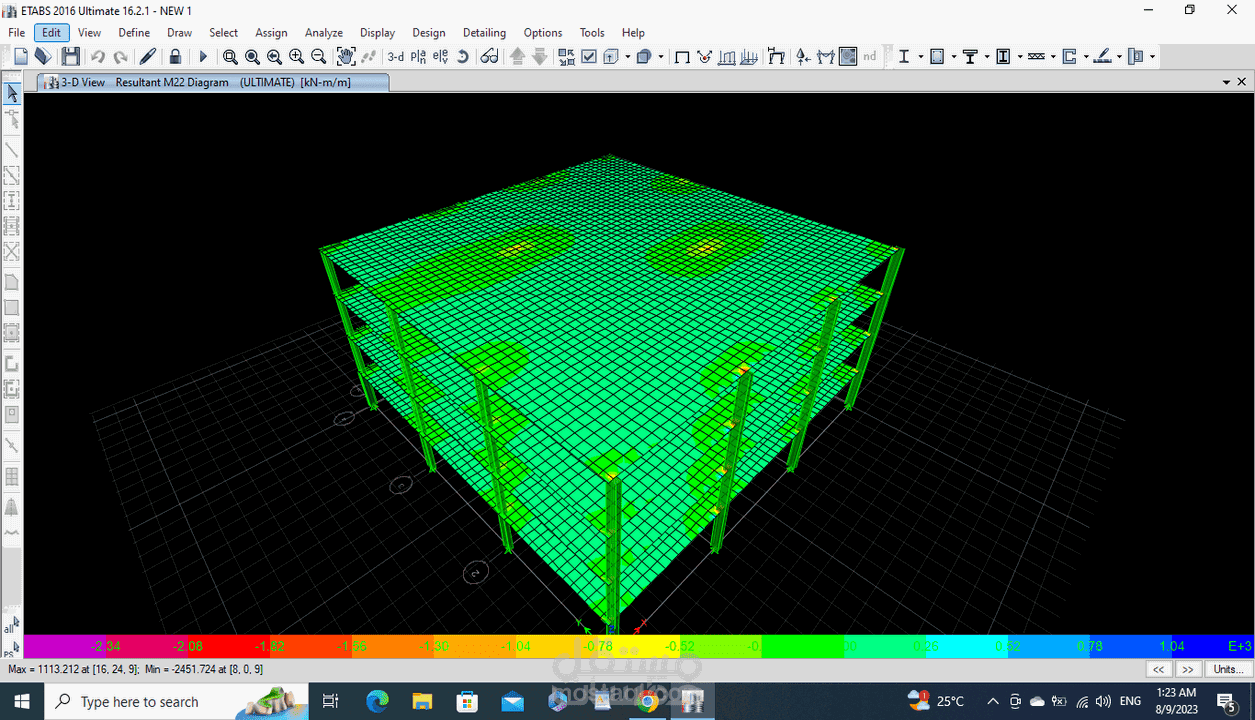The height and width of the screenshot is (720, 1255).
Task: Open Microsoft Edge from the taskbar
Action: tap(377, 701)
